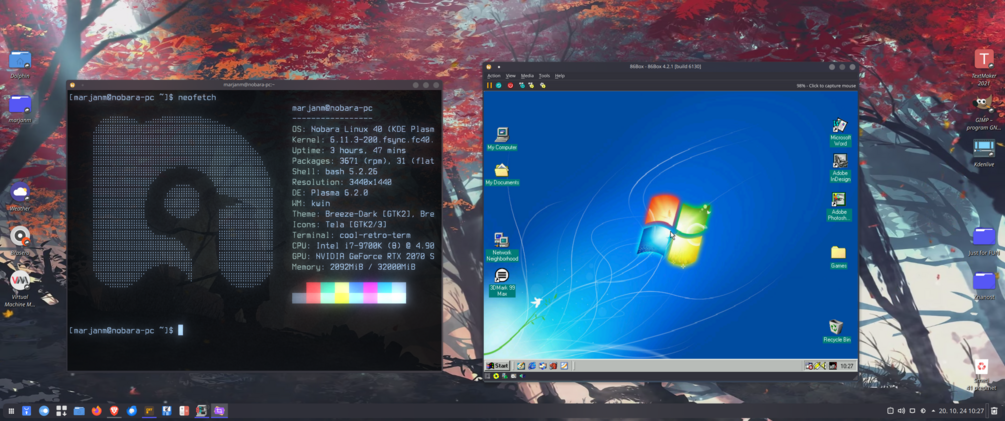
Task: Click the "Shell: bash 5.2.26" line
Action: coord(334,171)
